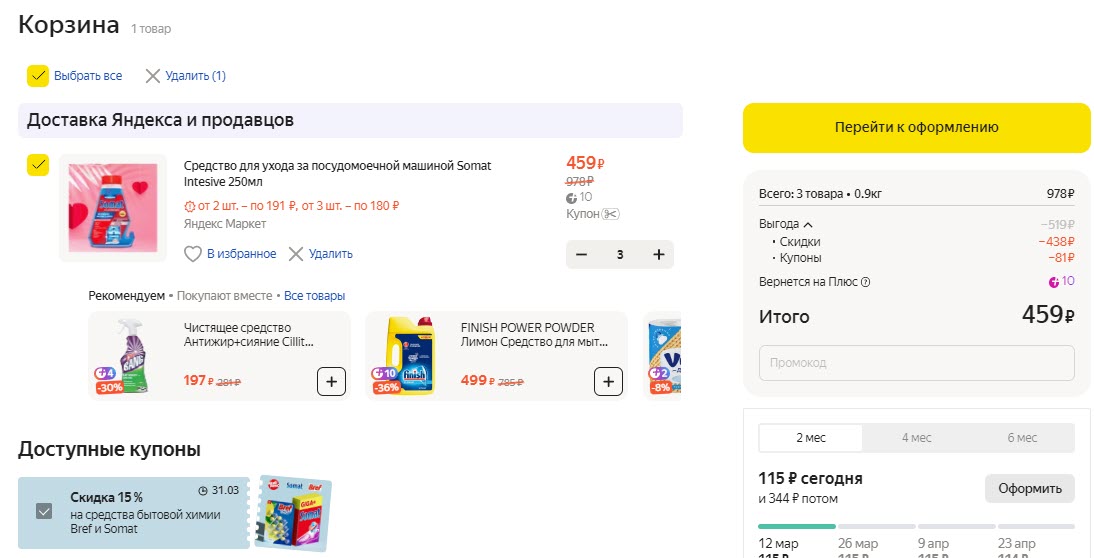The width and height of the screenshot is (1094, 558).
Task: Add Finish Power Powder to the cart
Action: point(608,381)
